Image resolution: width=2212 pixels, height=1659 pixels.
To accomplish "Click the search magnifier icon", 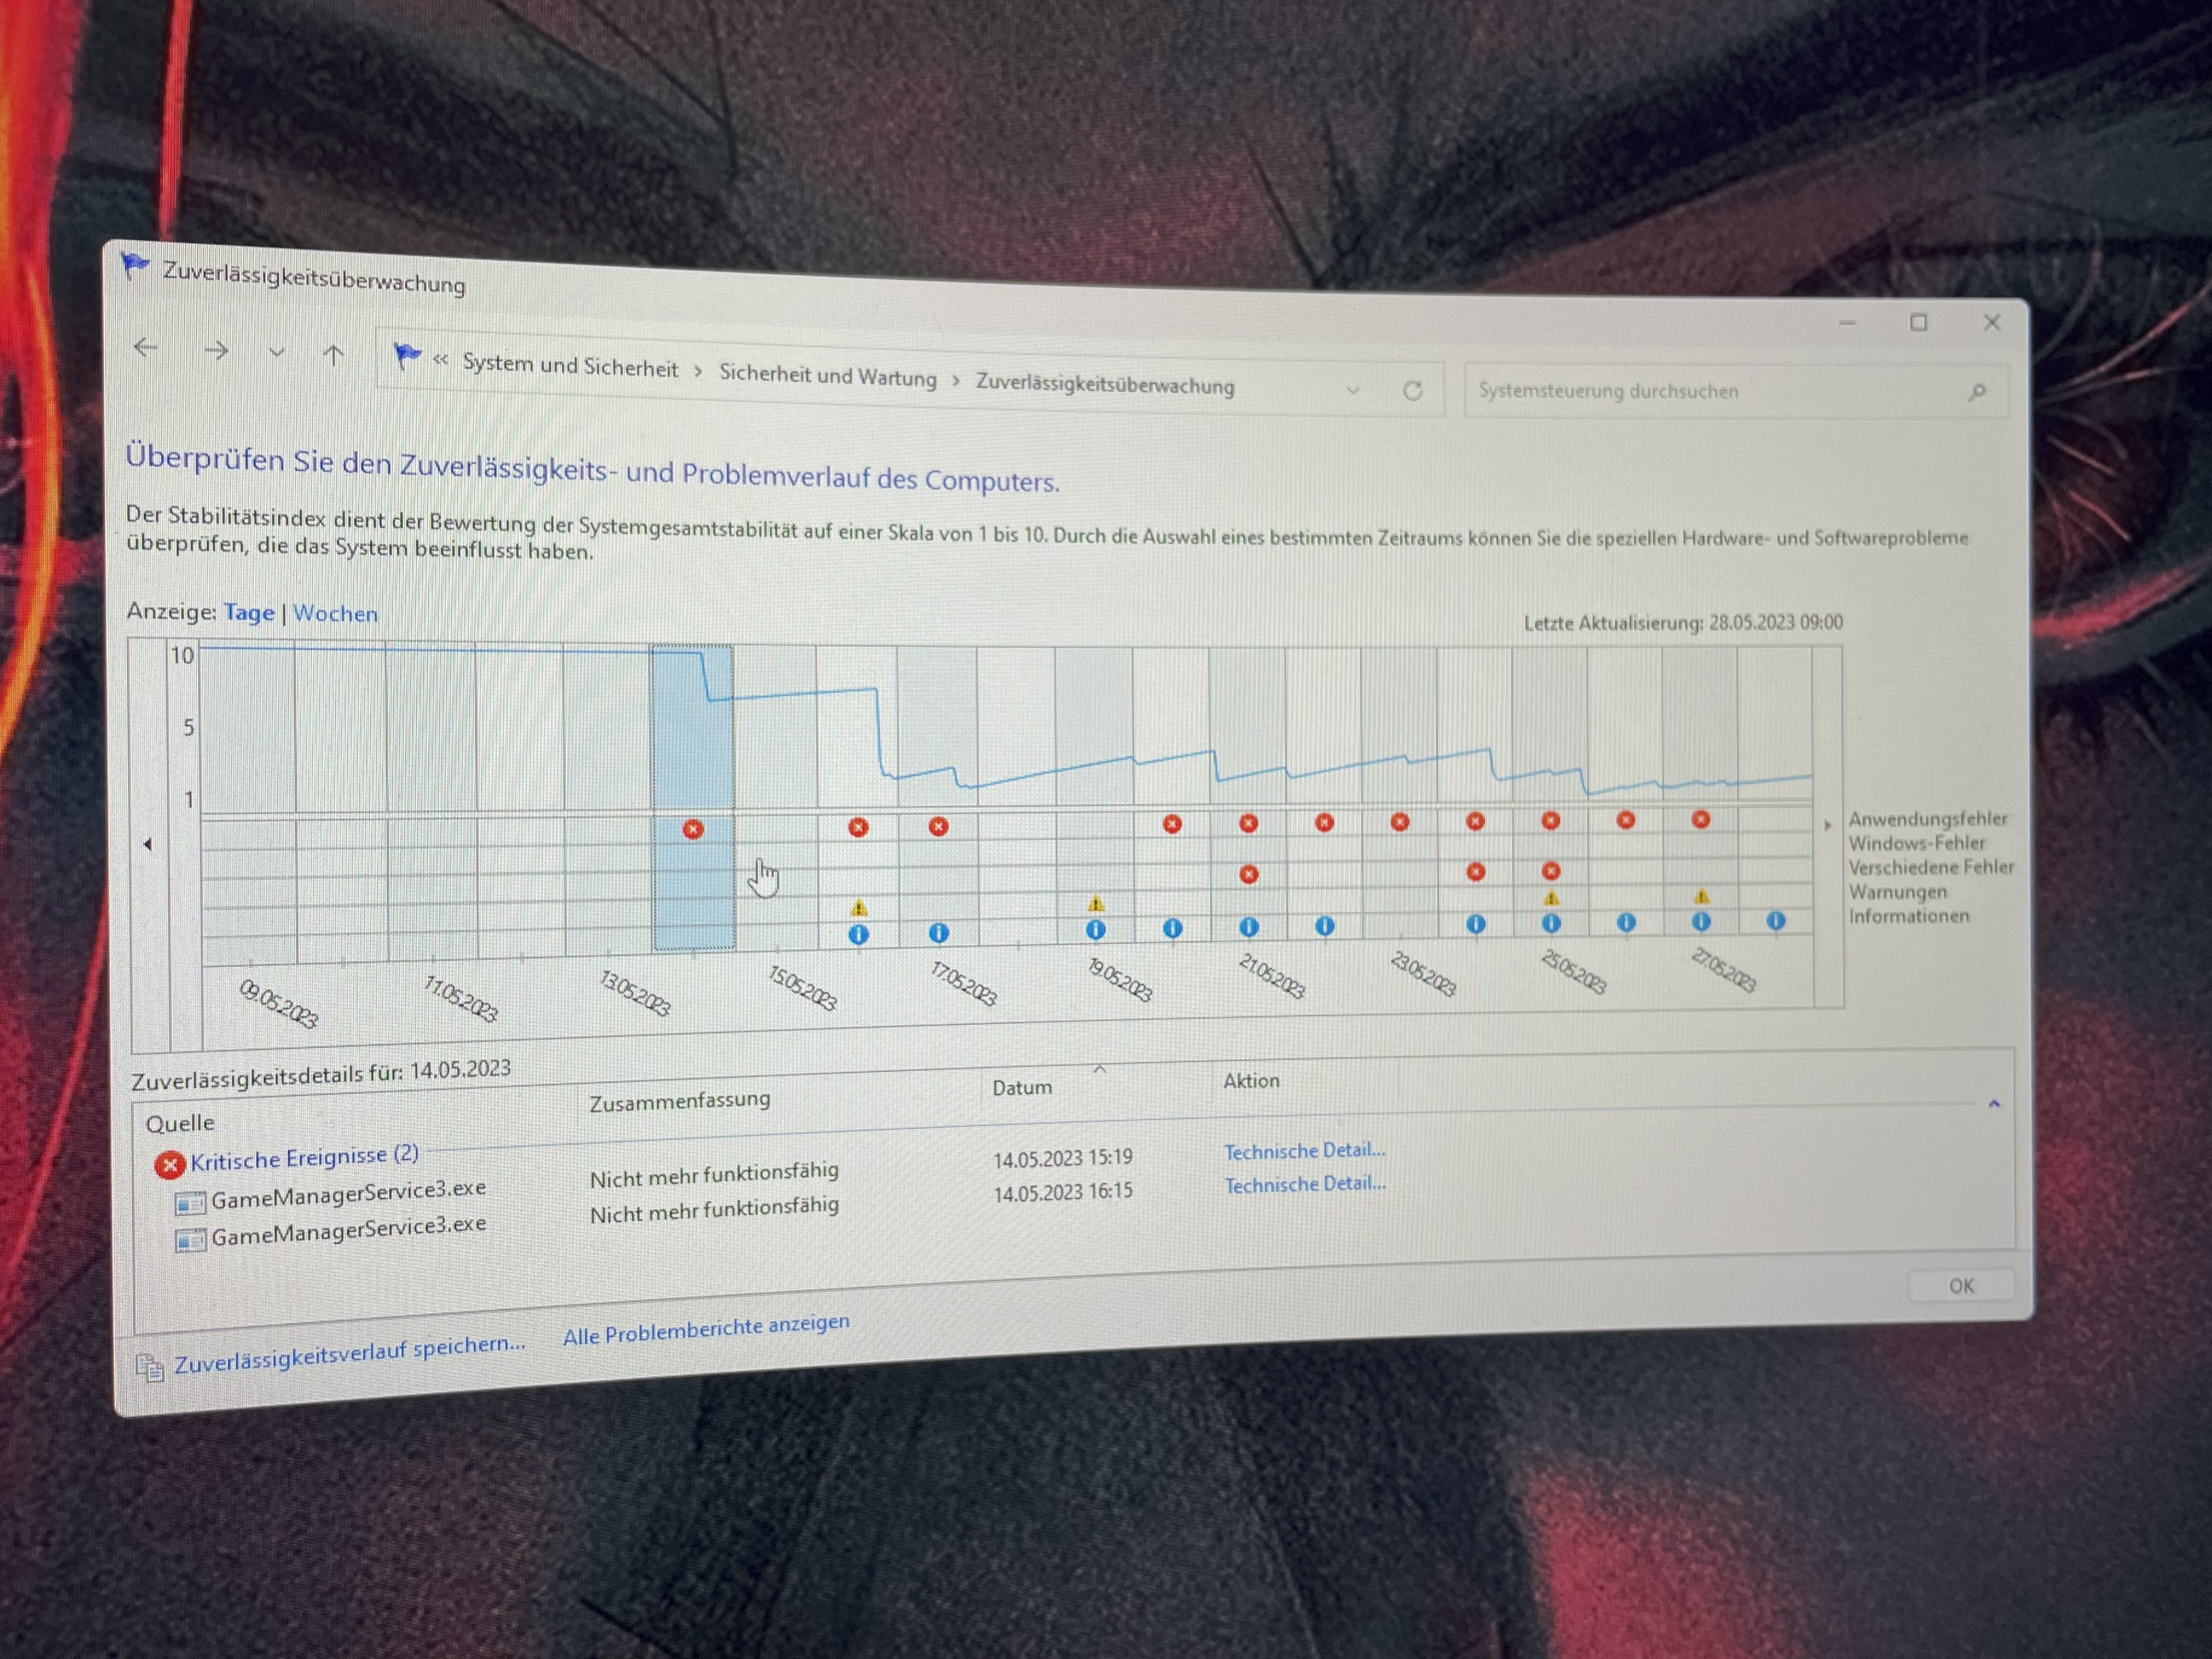I will (x=1976, y=392).
